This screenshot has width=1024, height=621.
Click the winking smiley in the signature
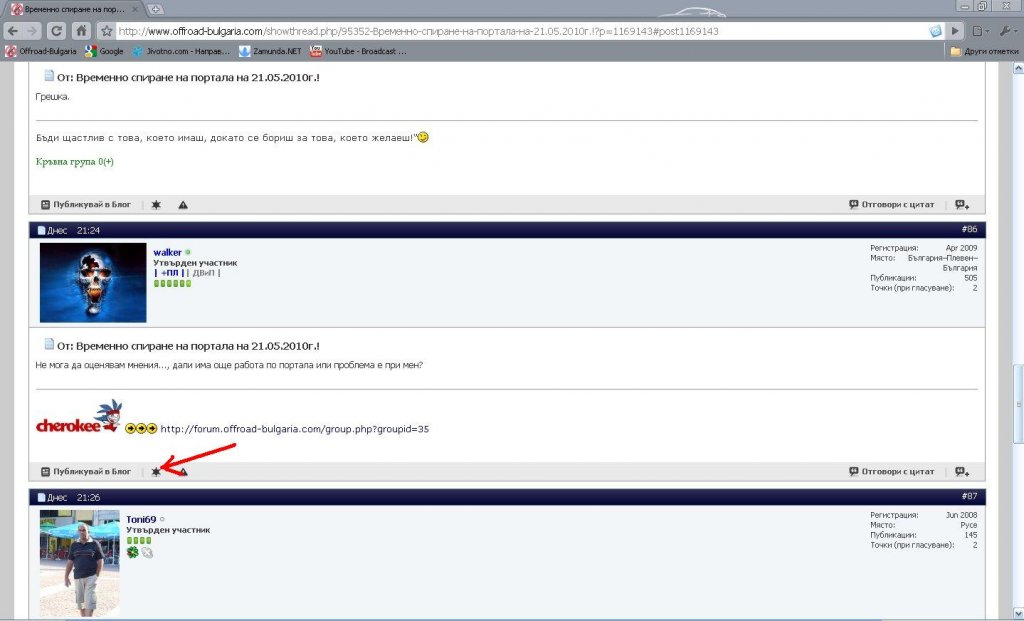click(423, 137)
